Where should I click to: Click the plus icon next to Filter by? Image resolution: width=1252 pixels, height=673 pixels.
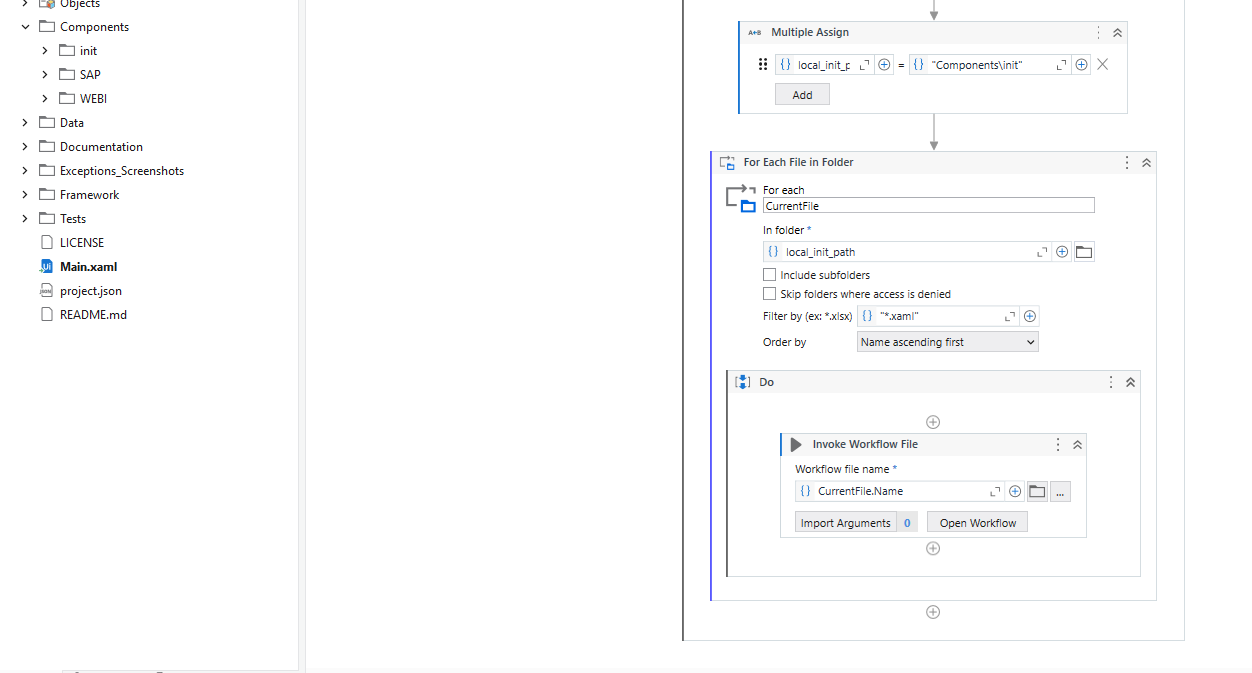(1030, 315)
